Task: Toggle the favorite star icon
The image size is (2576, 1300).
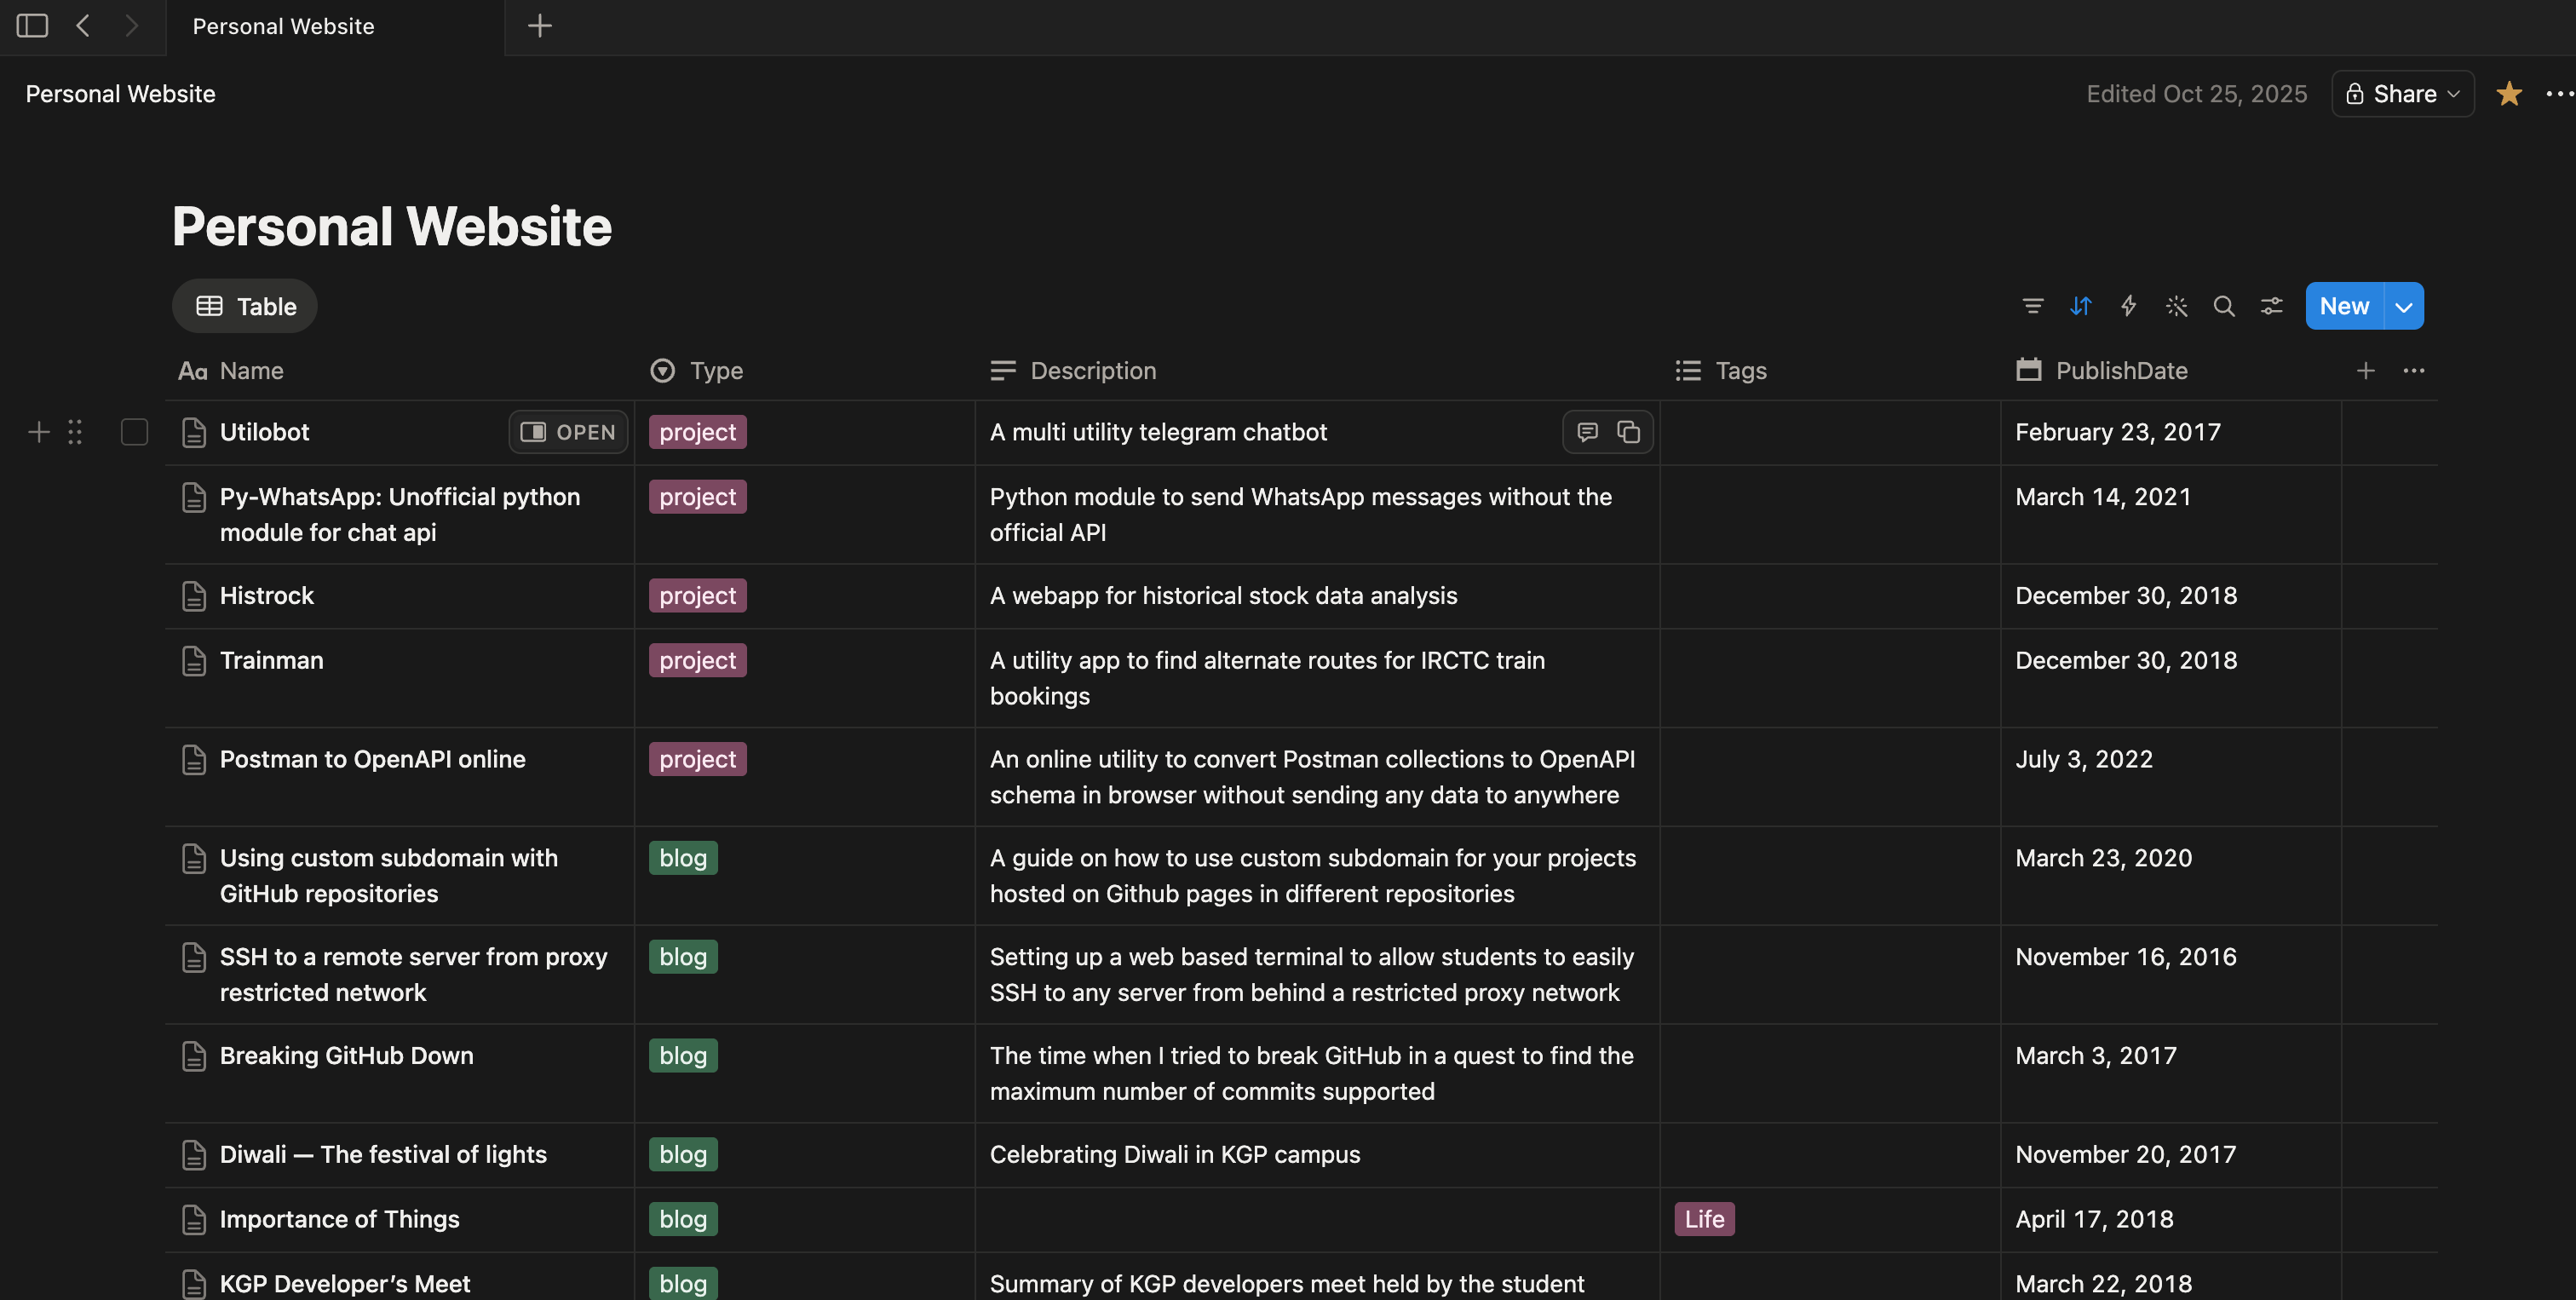Action: [x=2509, y=94]
